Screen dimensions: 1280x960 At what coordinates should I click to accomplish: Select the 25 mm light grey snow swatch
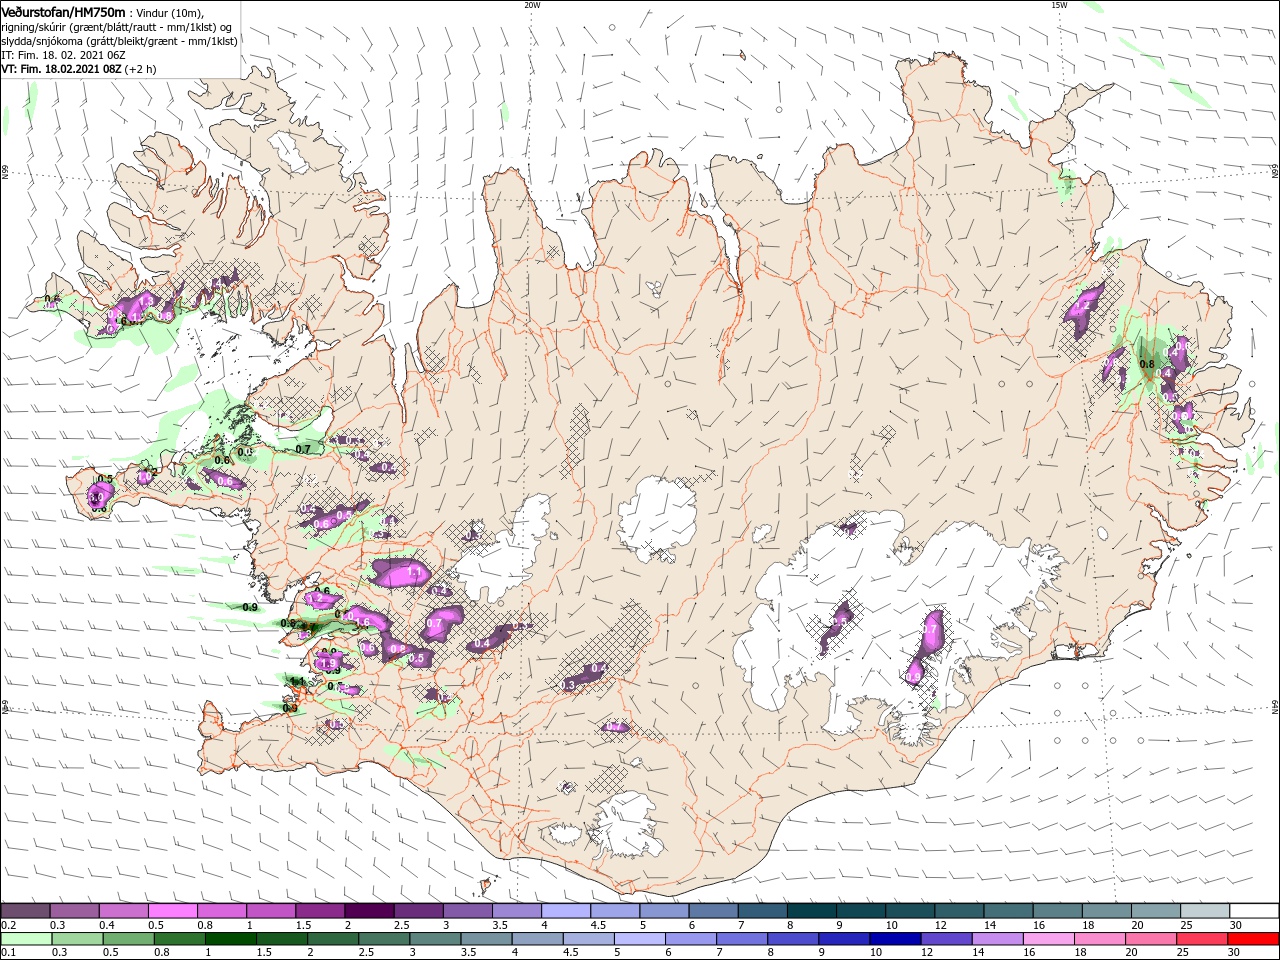pyautogui.click(x=1203, y=911)
